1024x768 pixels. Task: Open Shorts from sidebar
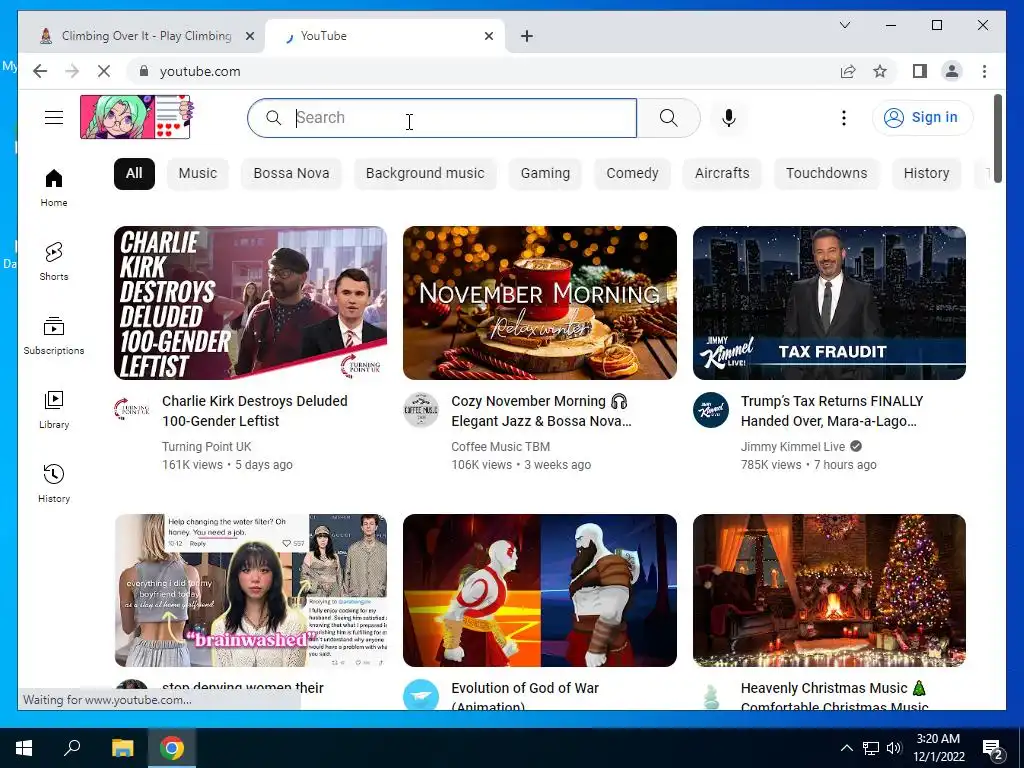[54, 261]
